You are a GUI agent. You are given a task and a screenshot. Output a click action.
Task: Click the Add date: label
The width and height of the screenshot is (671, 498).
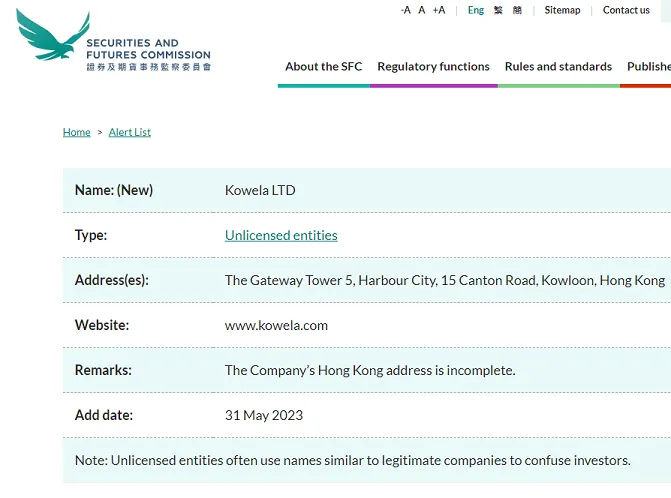104,415
